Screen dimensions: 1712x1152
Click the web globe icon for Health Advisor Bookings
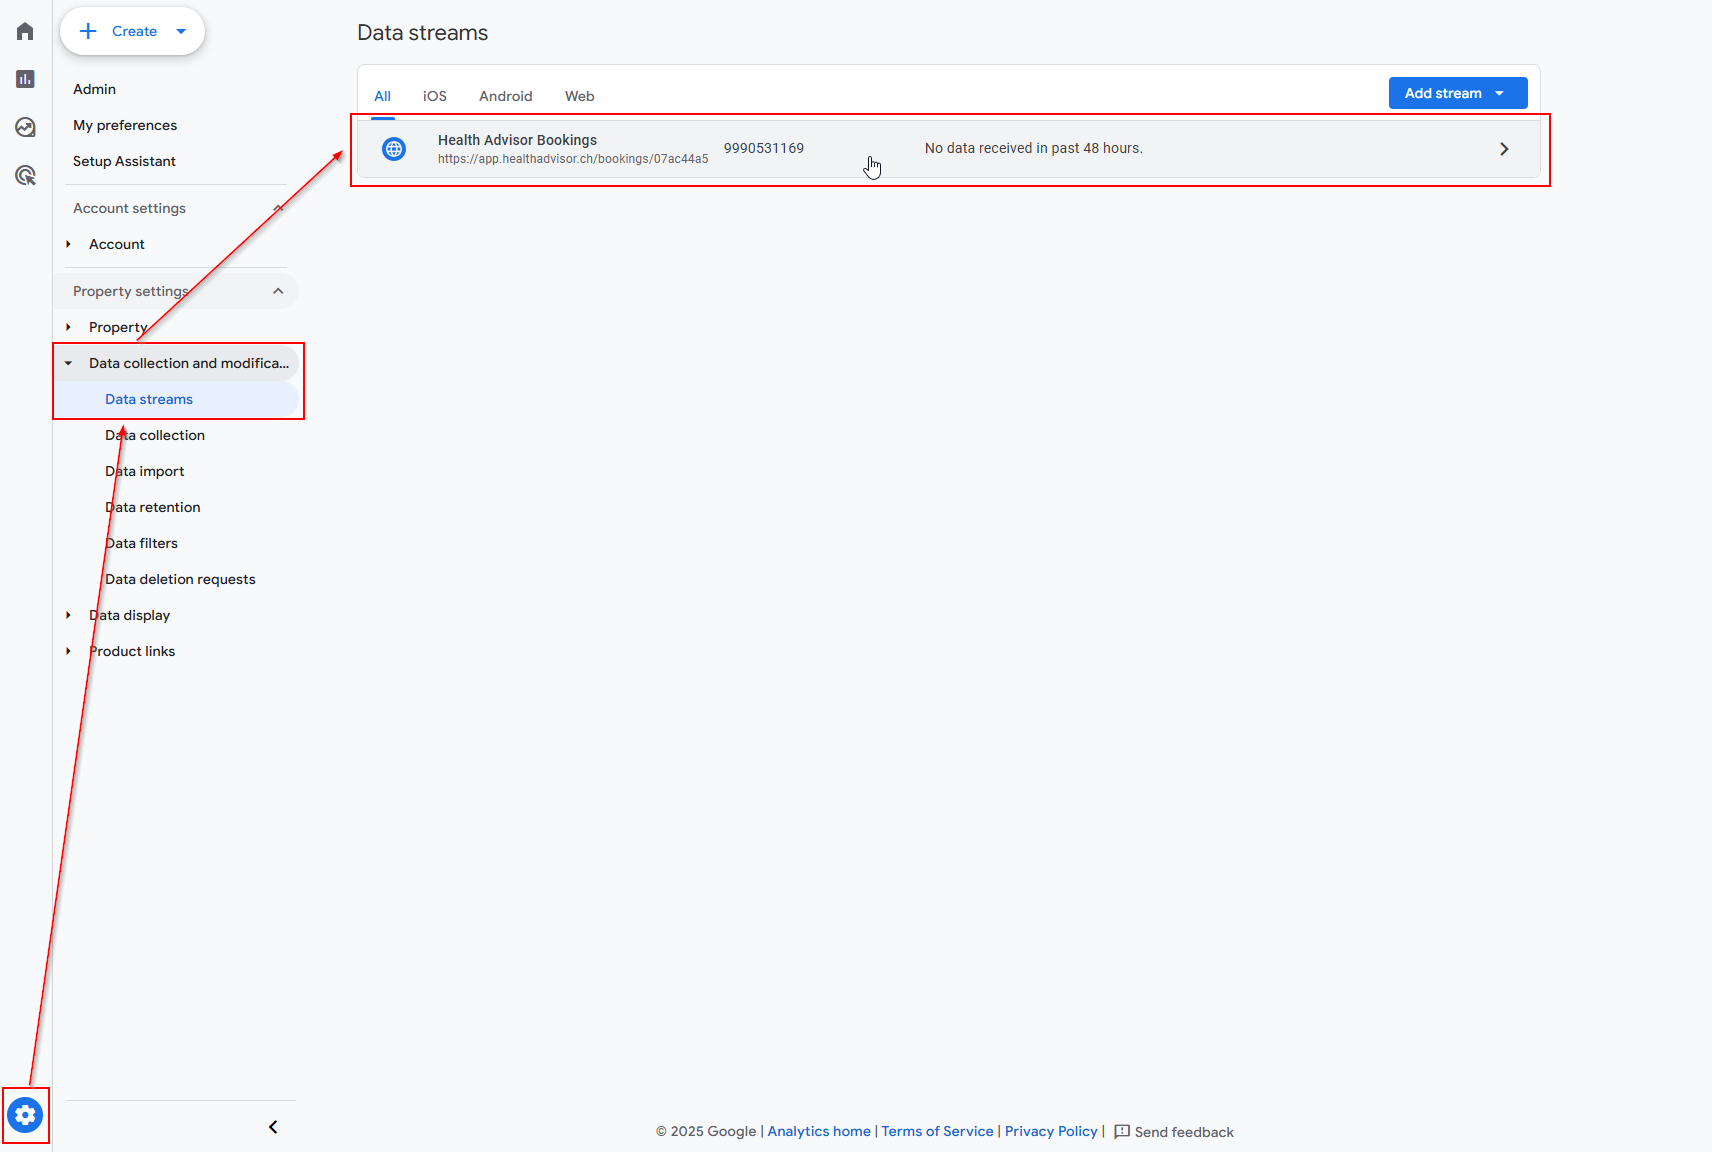point(394,149)
